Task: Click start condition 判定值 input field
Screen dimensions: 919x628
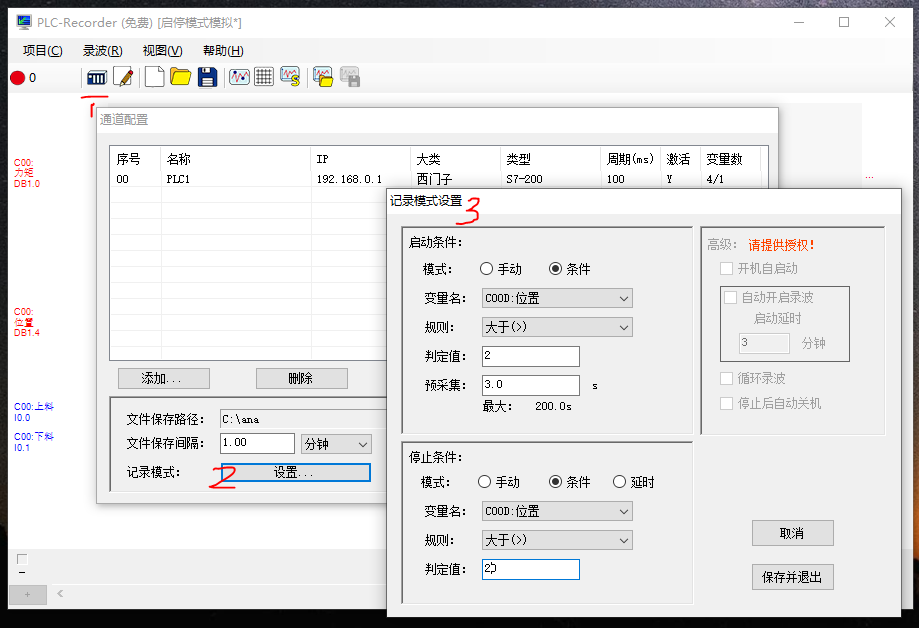Action: click(x=531, y=356)
